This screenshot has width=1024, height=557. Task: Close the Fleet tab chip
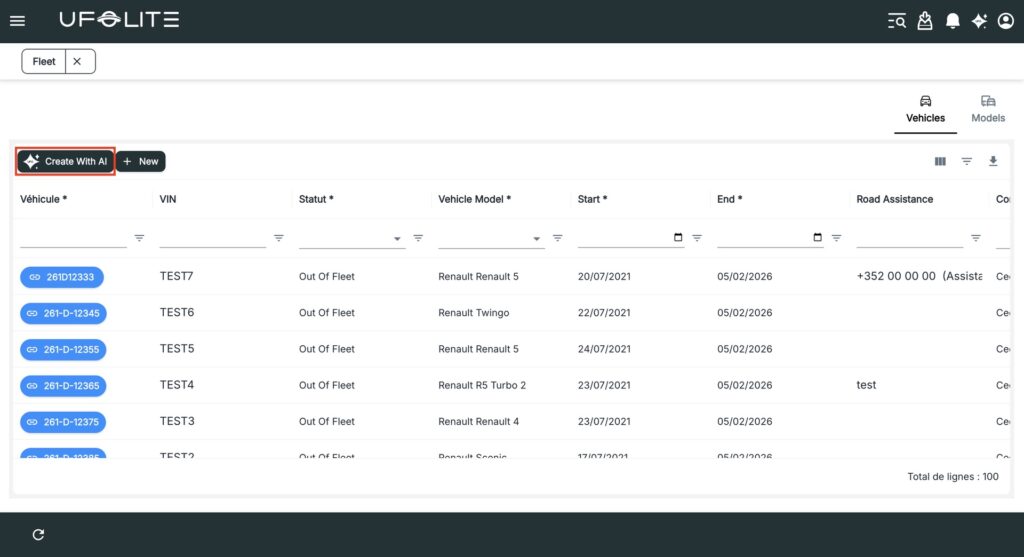[77, 61]
